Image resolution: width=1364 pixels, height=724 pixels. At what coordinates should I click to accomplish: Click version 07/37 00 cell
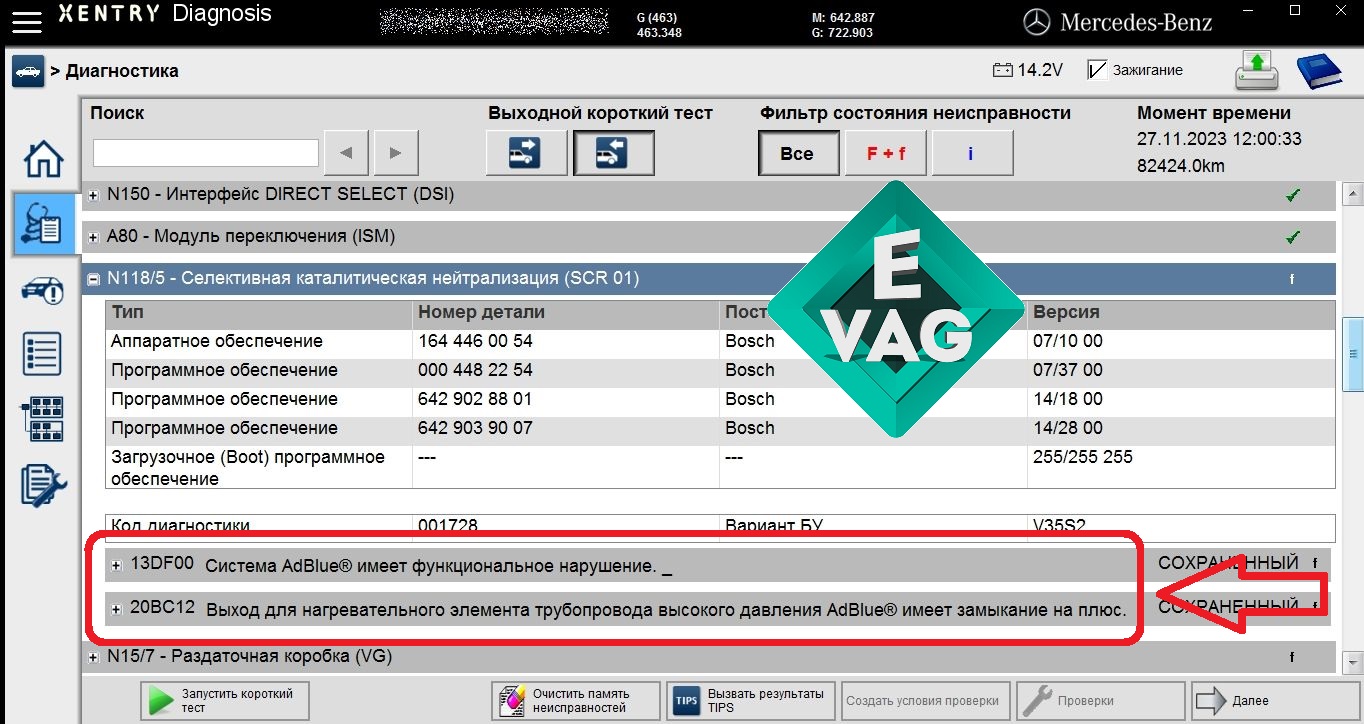[1068, 370]
